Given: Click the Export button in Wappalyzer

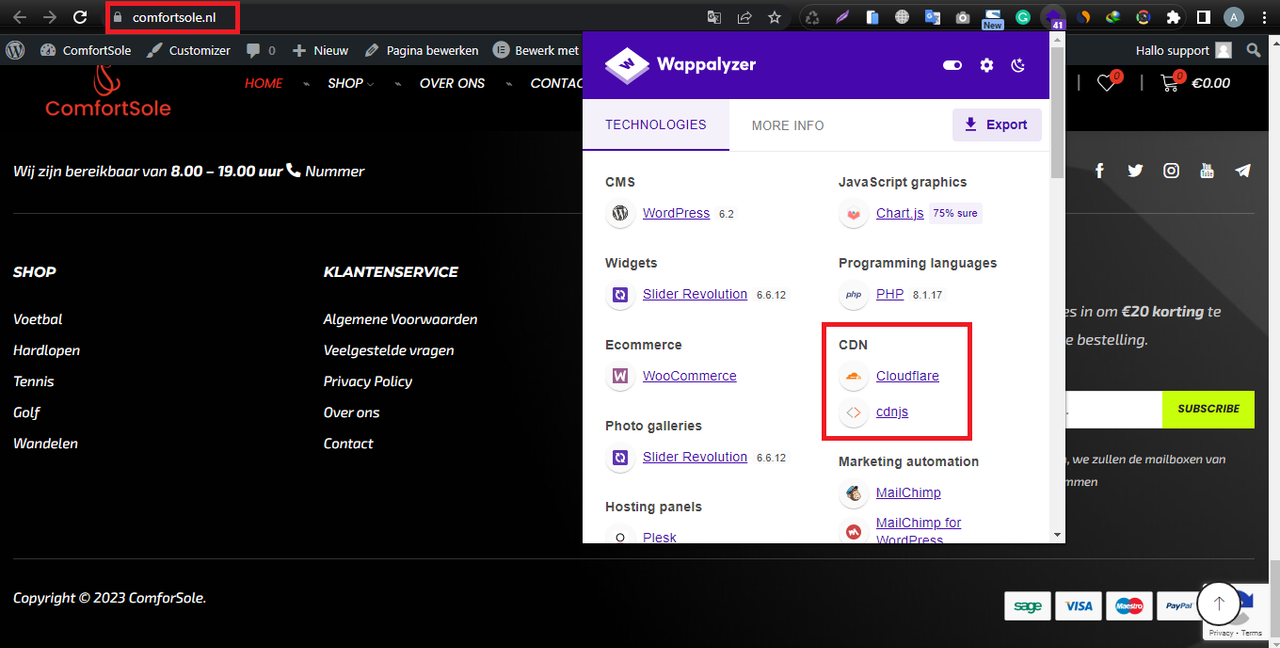Looking at the screenshot, I should click(996, 125).
